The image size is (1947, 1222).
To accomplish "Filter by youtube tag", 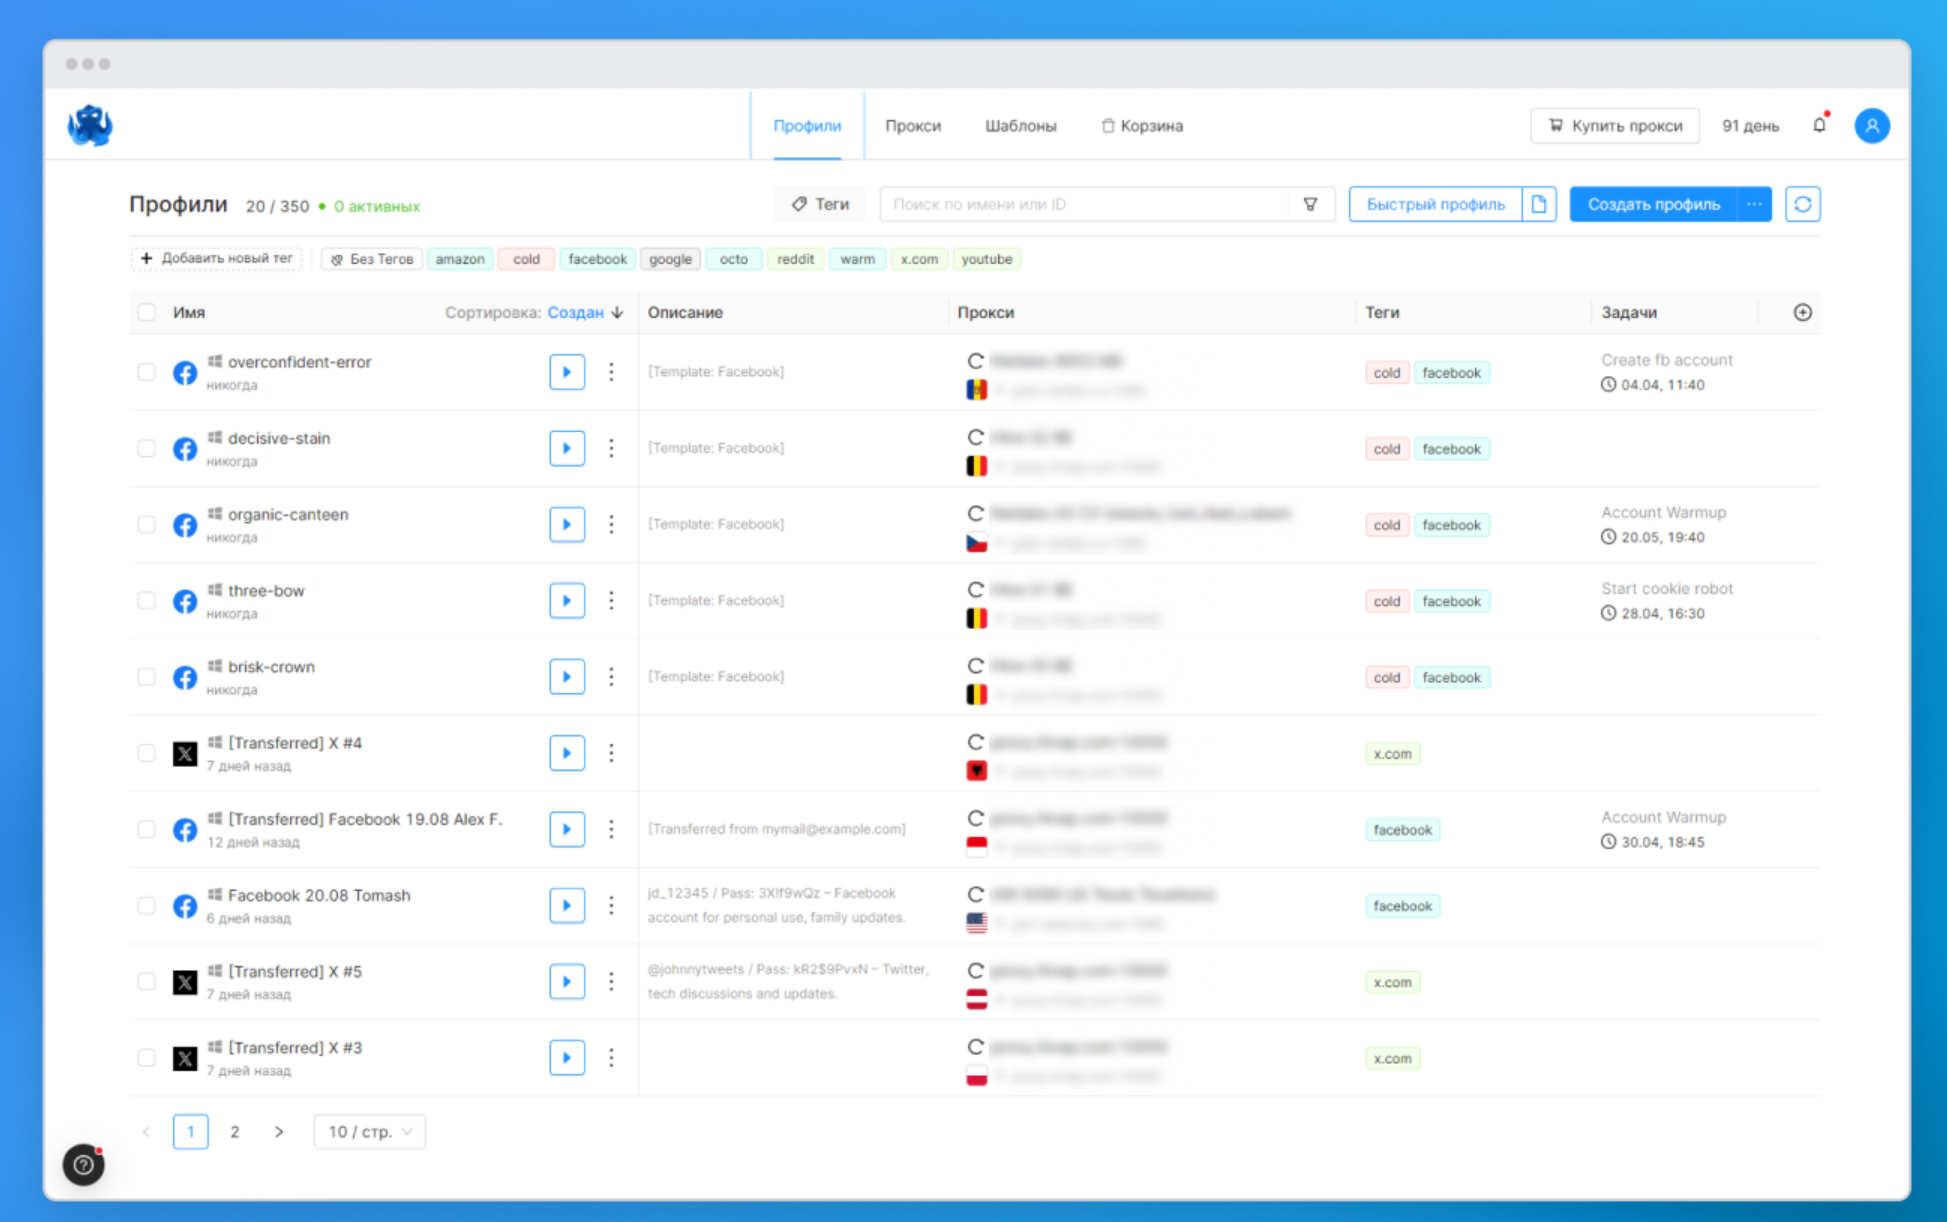I will [x=987, y=259].
